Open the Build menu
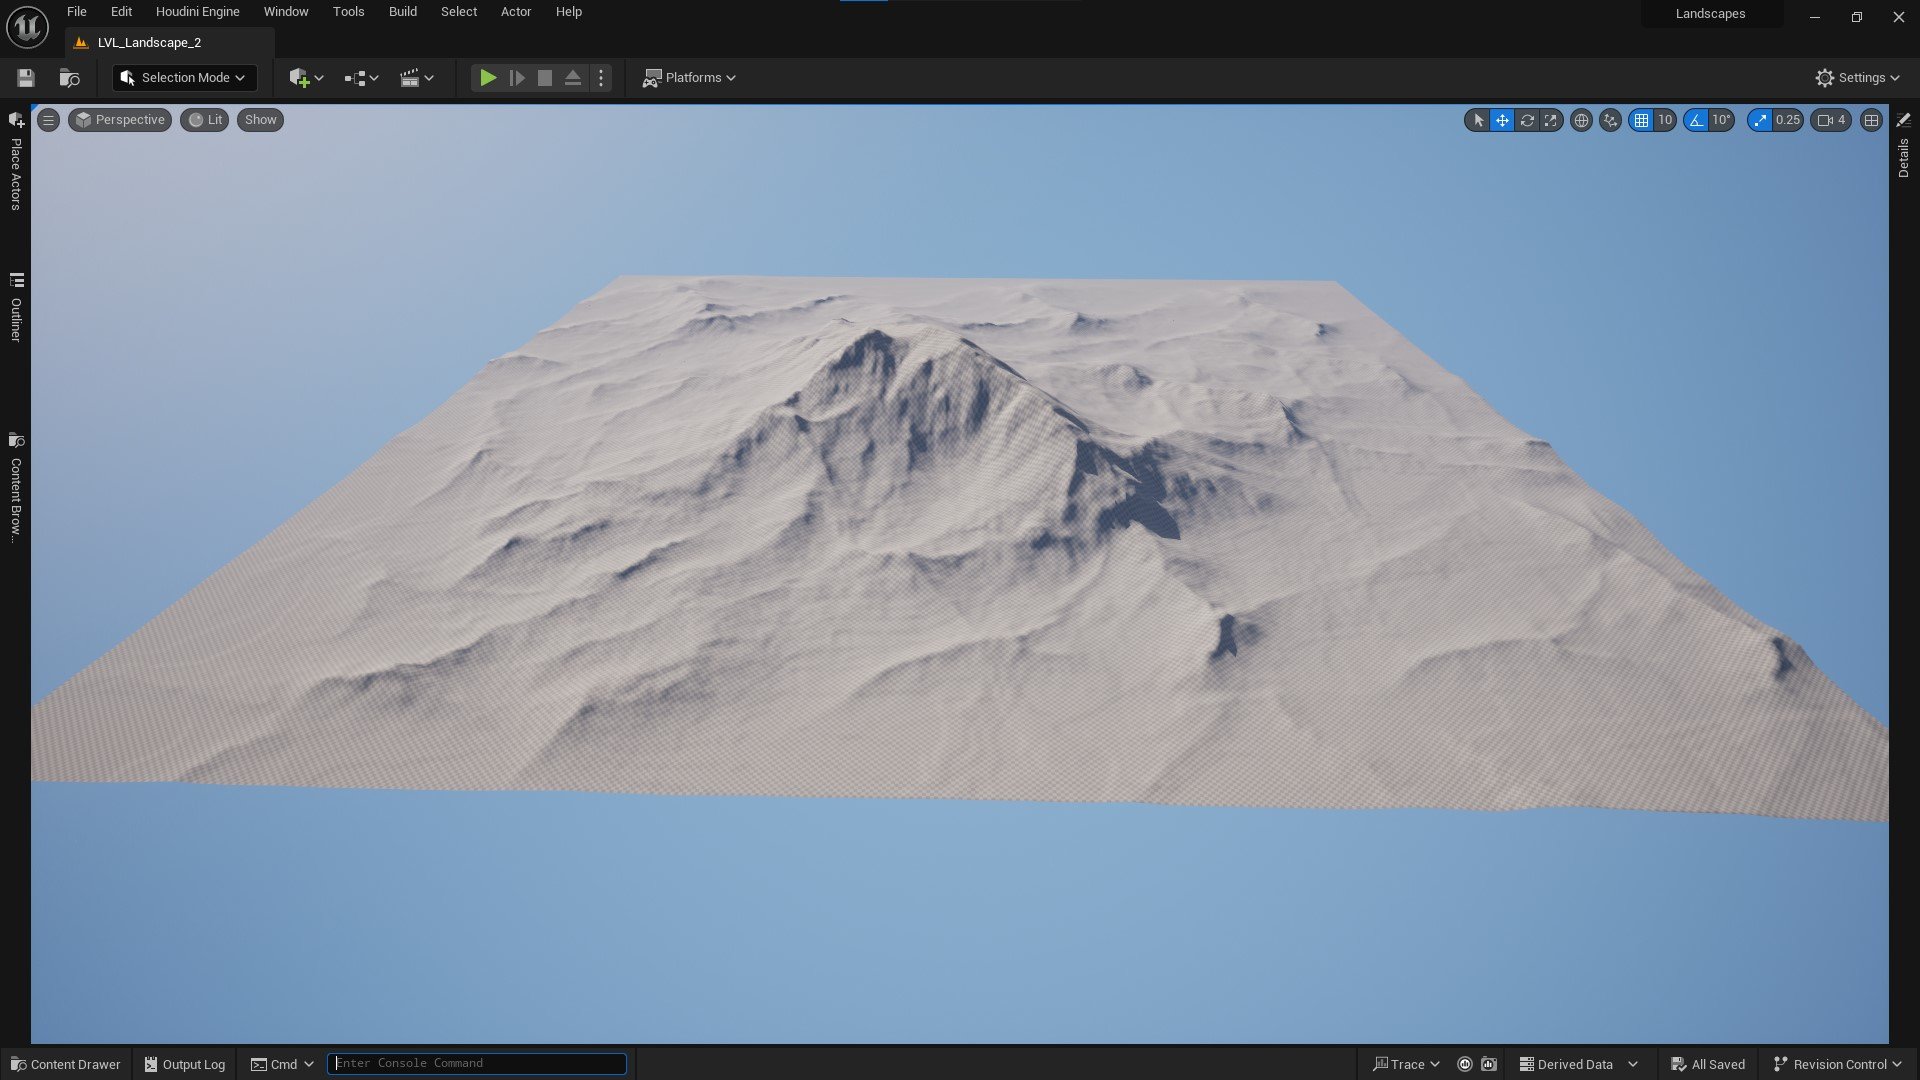The image size is (1920, 1080). 402,12
